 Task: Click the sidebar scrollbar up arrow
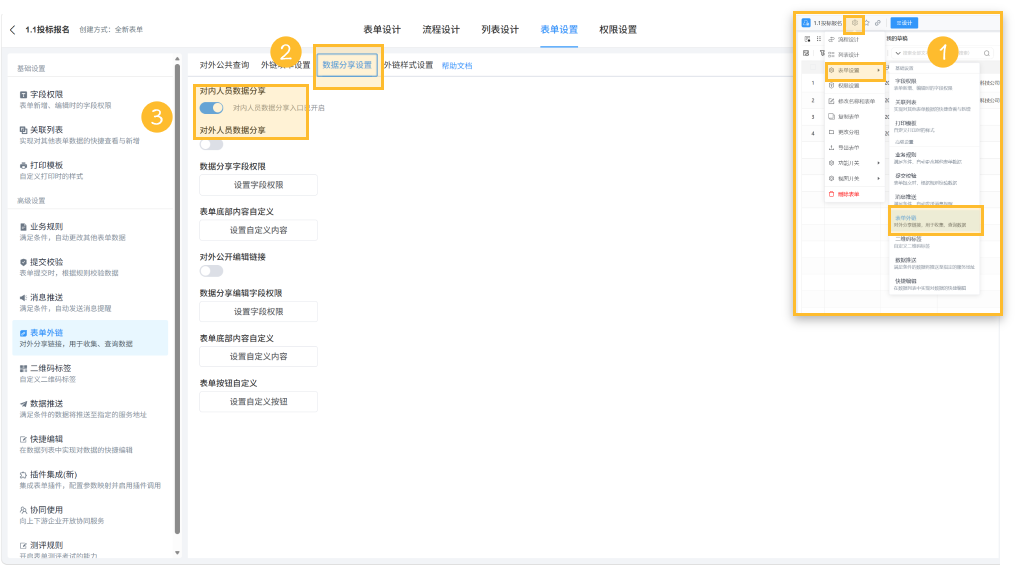tap(177, 59)
